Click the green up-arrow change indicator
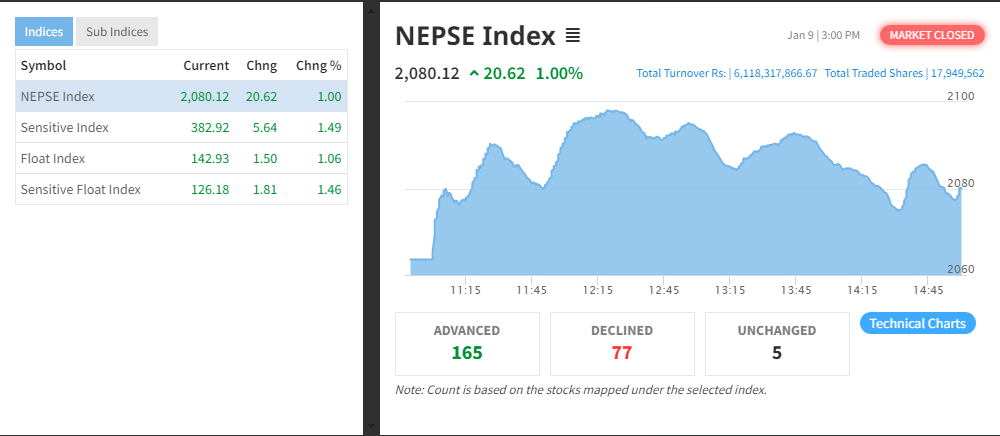This screenshot has width=1000, height=436. pyautogui.click(x=474, y=74)
